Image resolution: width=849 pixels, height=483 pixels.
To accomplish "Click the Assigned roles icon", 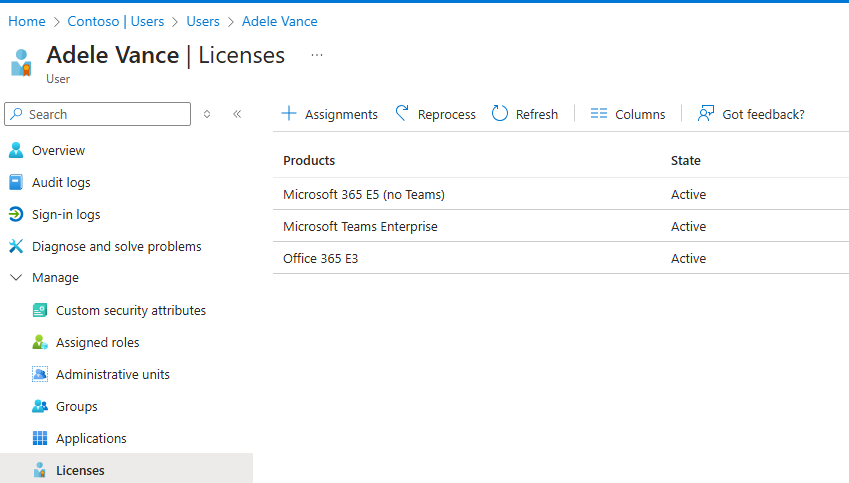I will (40, 342).
